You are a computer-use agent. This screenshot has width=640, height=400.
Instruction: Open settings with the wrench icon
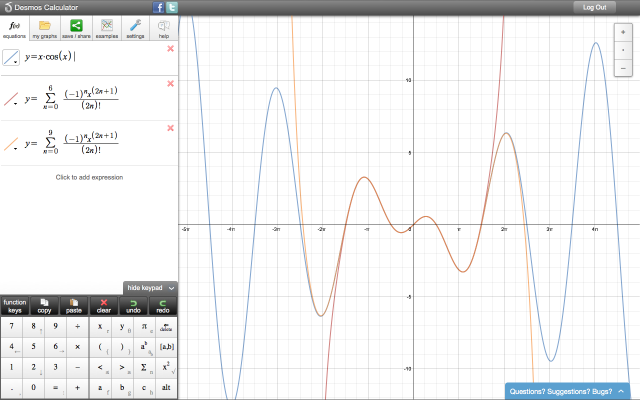(x=135, y=28)
